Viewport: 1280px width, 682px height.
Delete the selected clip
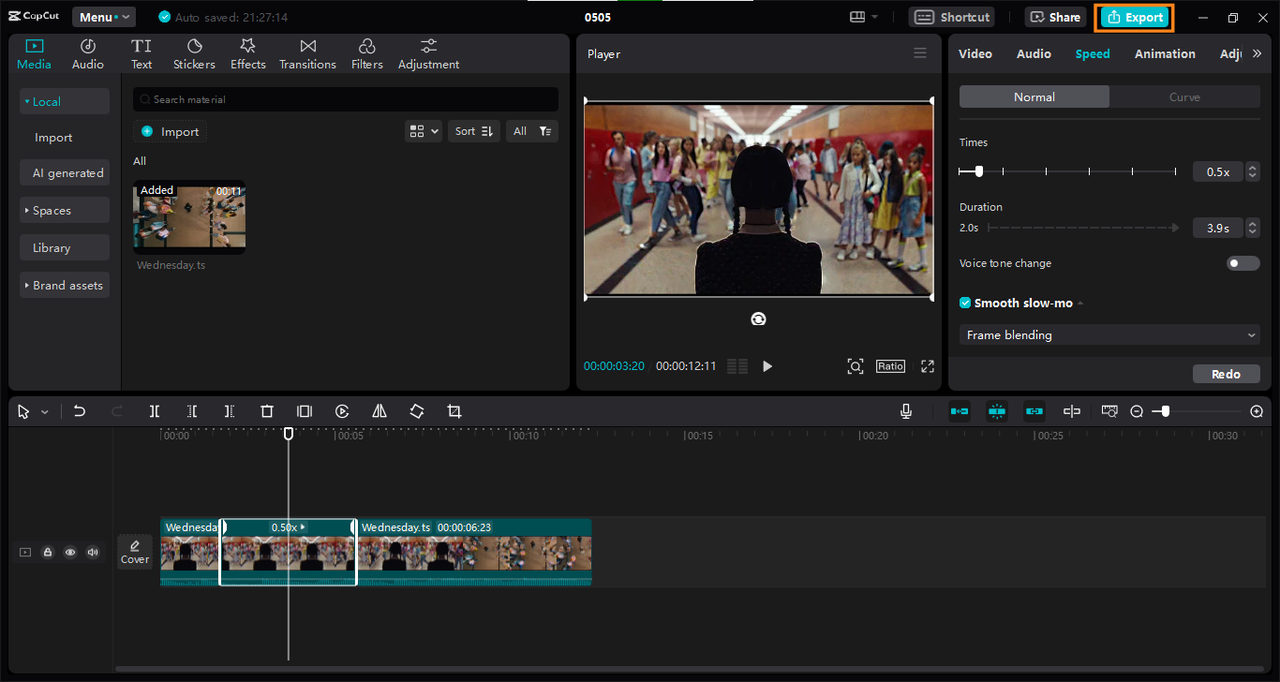tap(267, 411)
